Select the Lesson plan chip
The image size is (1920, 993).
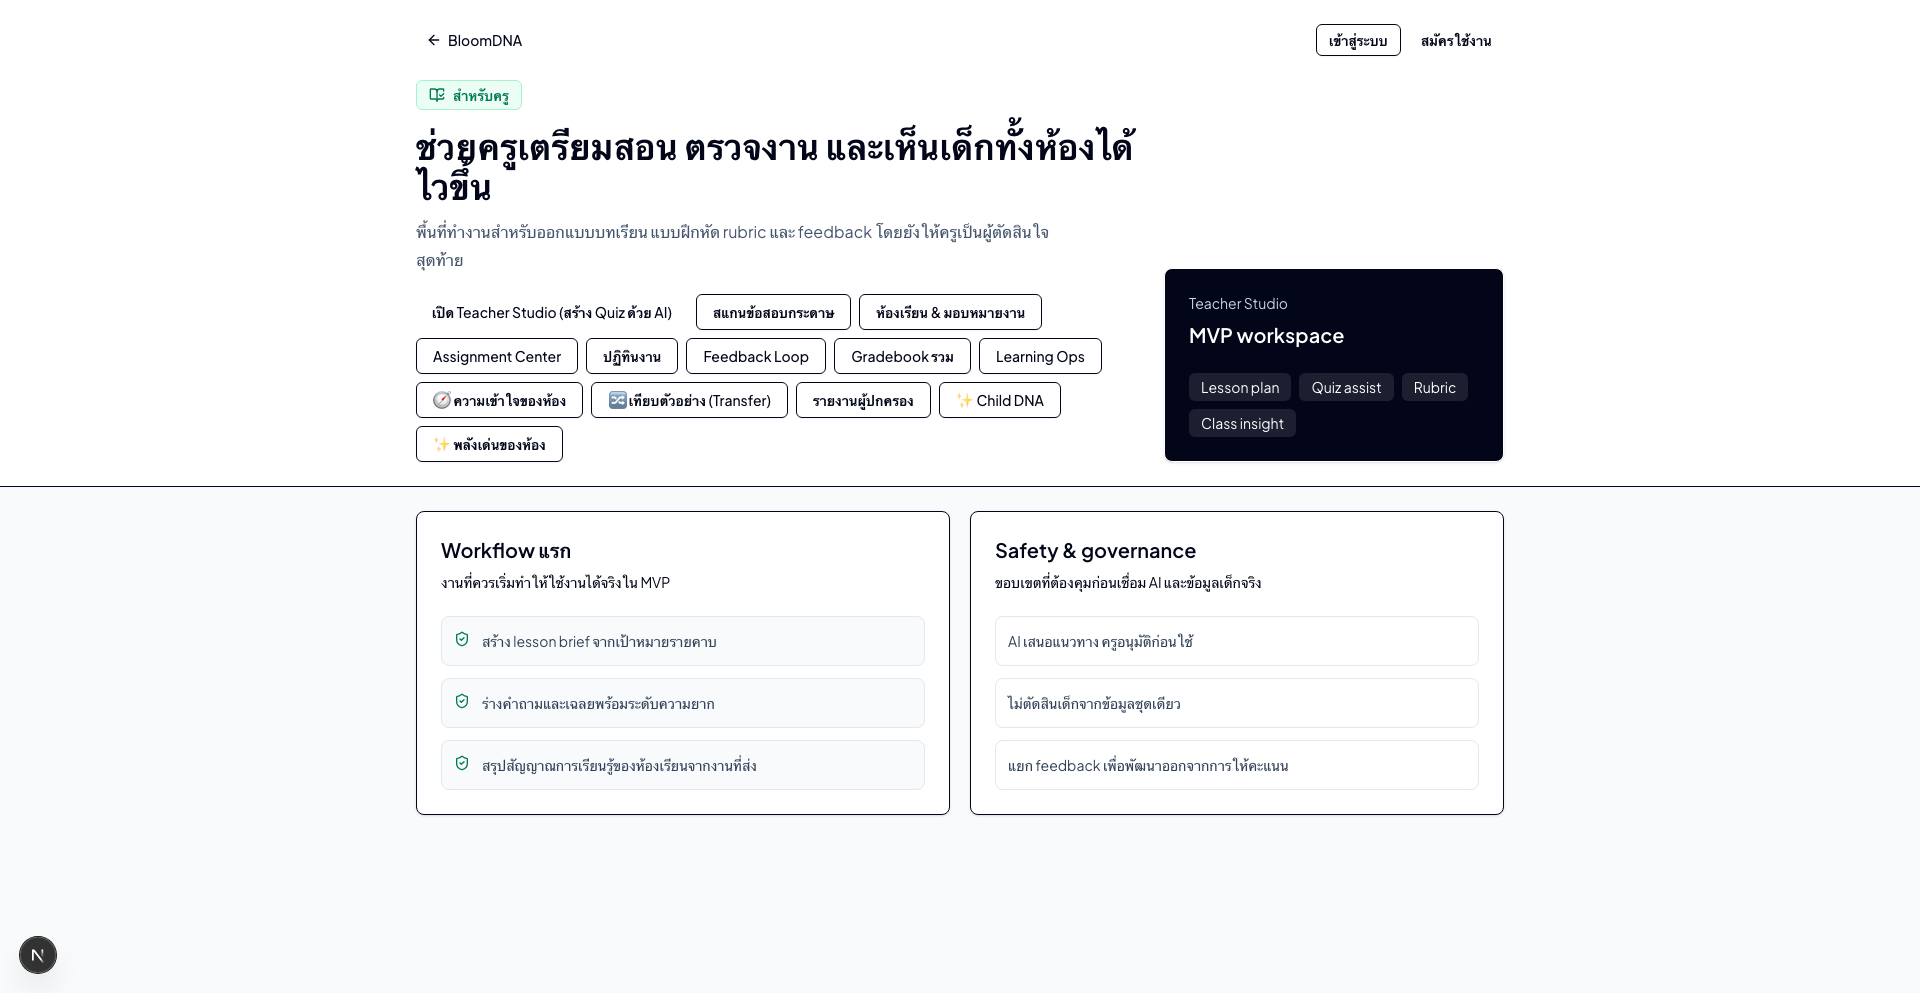pos(1240,387)
